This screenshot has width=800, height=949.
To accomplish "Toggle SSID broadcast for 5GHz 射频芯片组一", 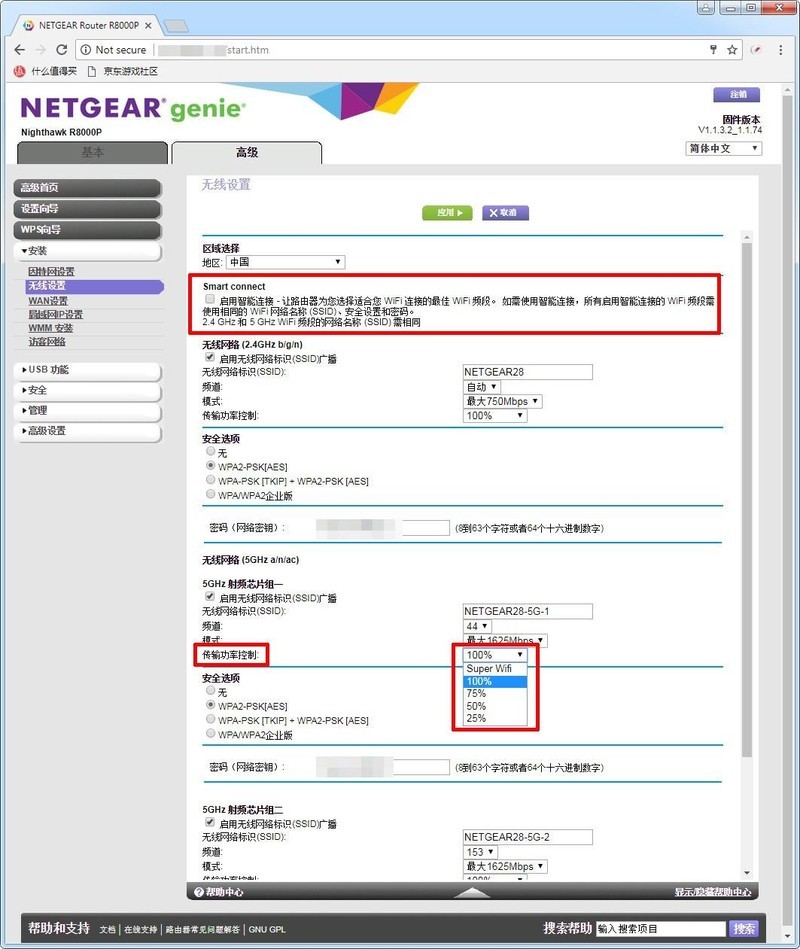I will pyautogui.click(x=210, y=597).
